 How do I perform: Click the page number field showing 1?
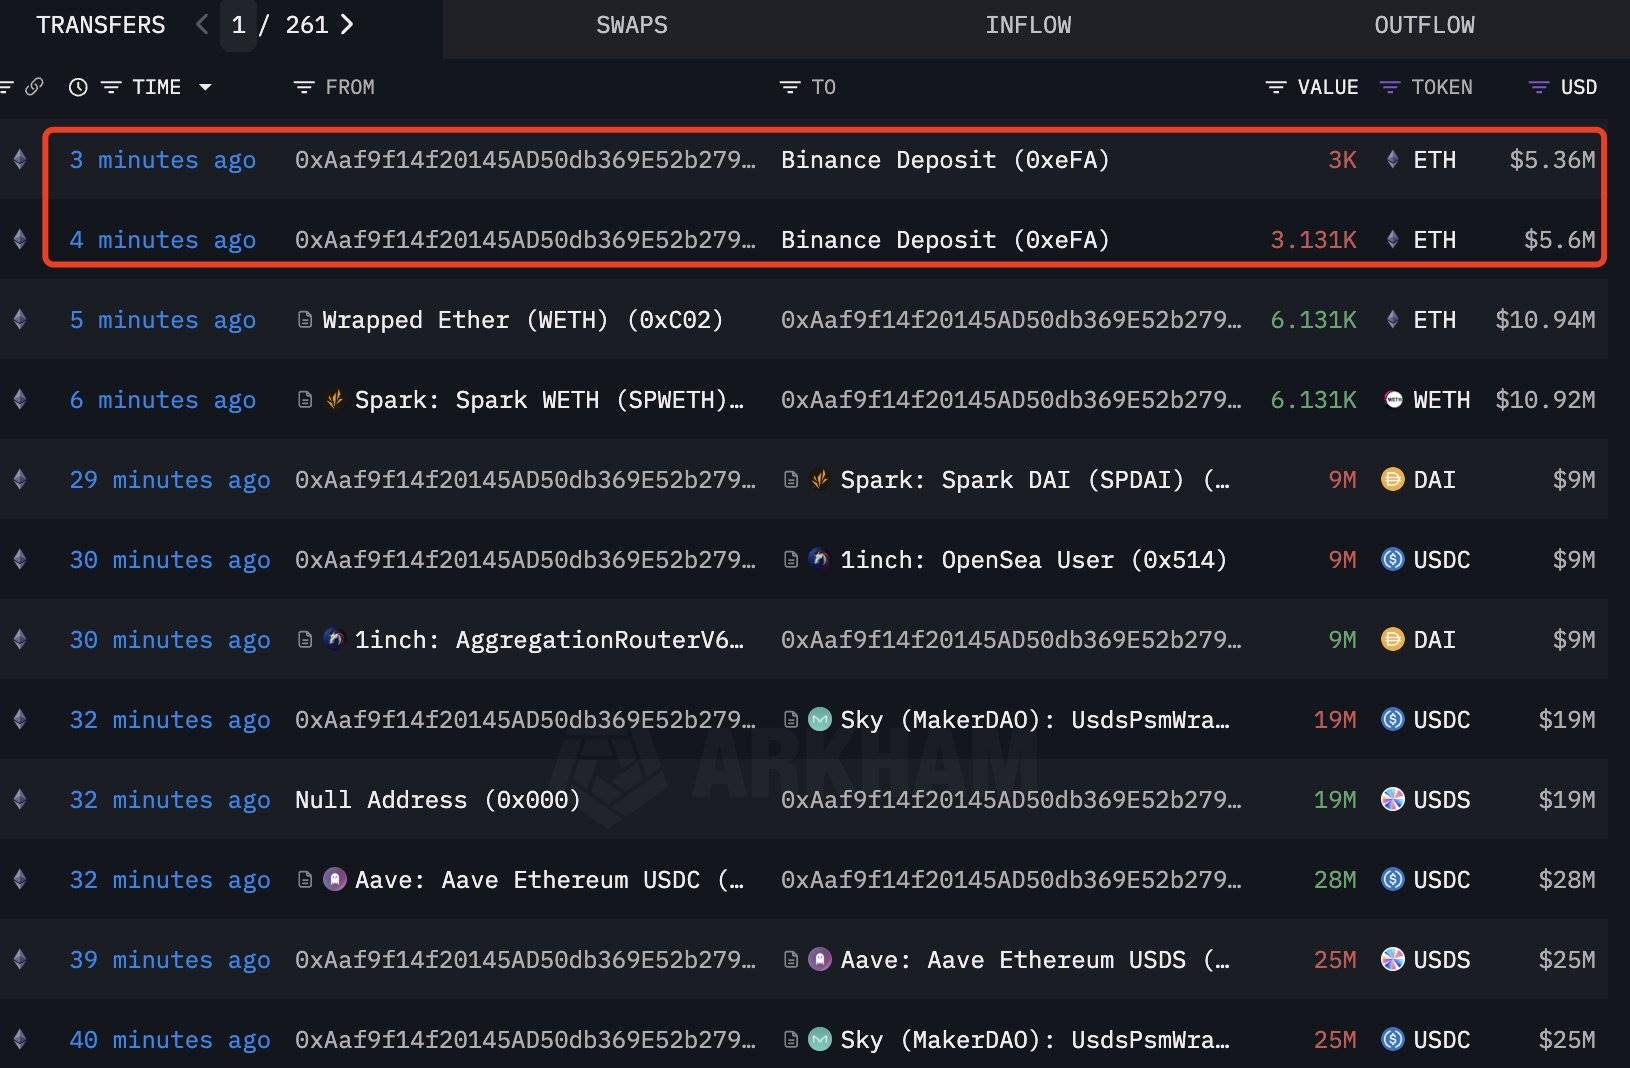(238, 25)
